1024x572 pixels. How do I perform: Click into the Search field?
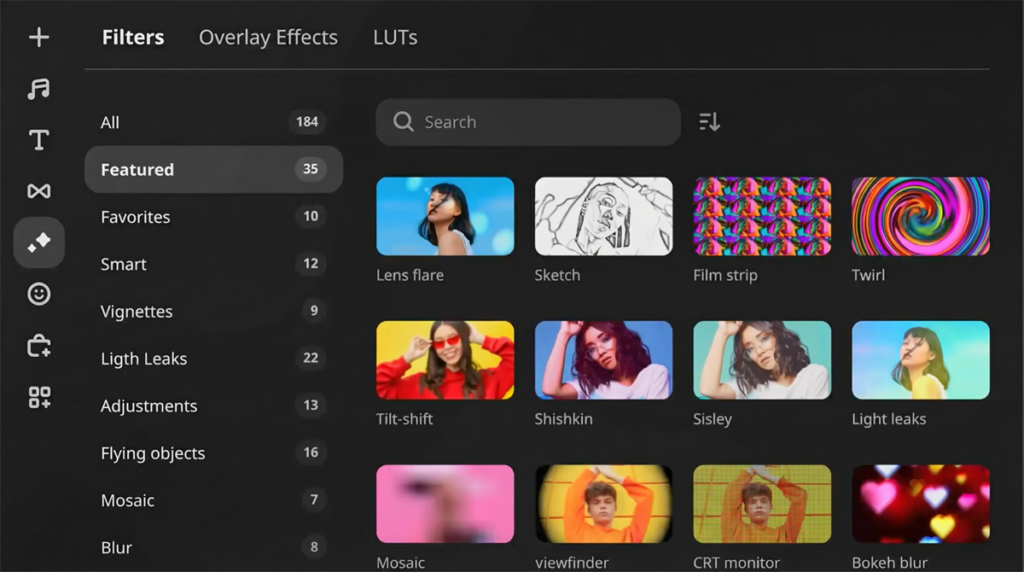528,122
